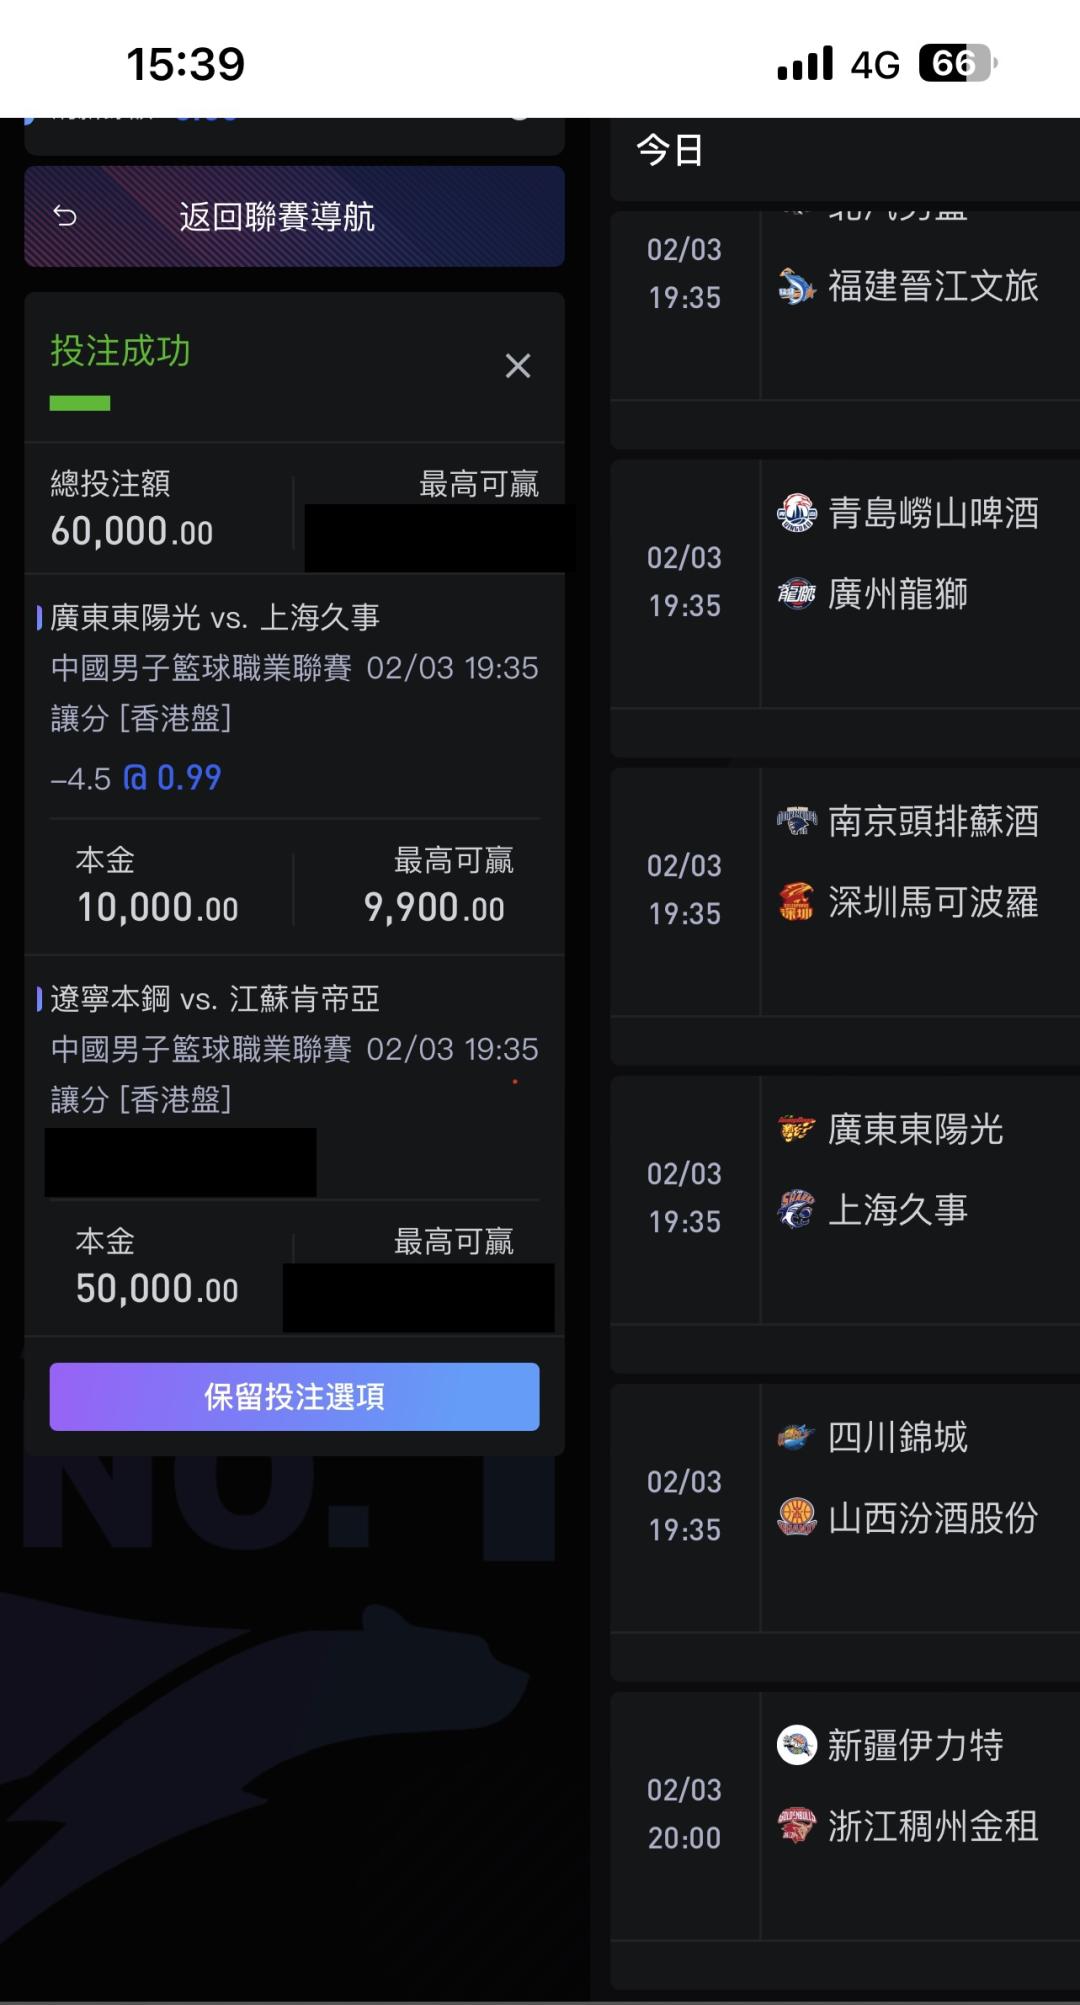Tap the 廣州龍獅 team logo
This screenshot has width=1080, height=2005.
(796, 594)
